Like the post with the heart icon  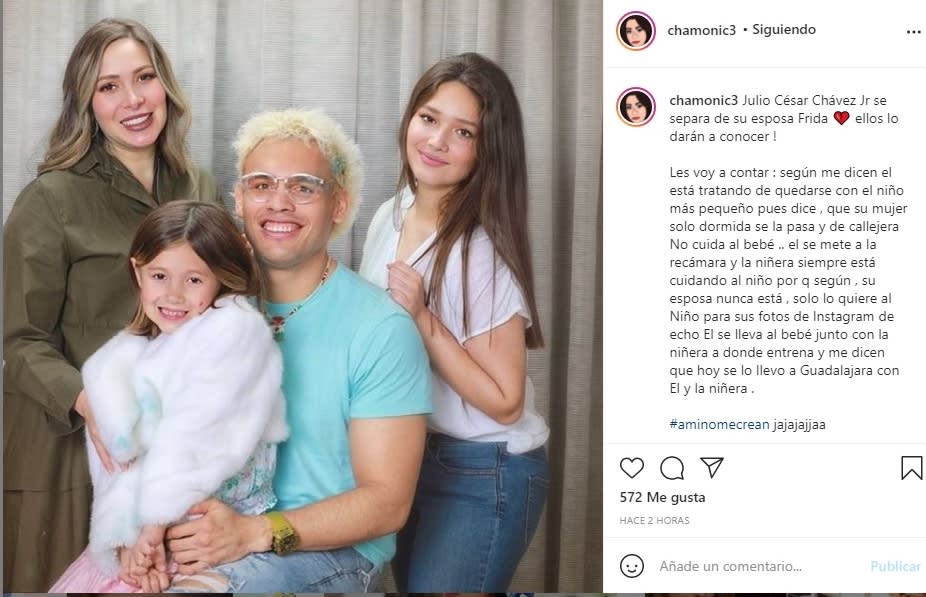(x=631, y=468)
